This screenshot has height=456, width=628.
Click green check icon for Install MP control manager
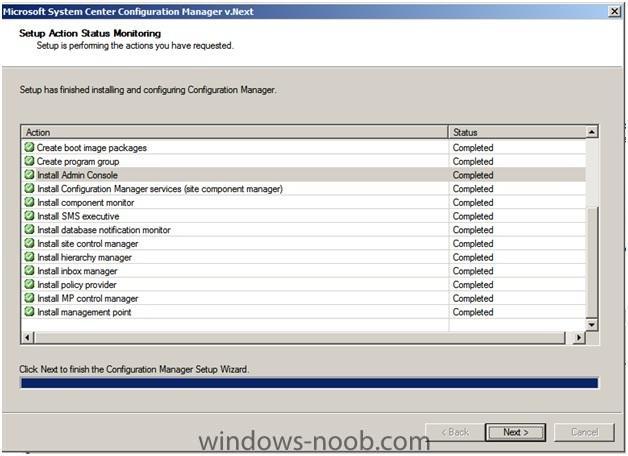[29, 298]
